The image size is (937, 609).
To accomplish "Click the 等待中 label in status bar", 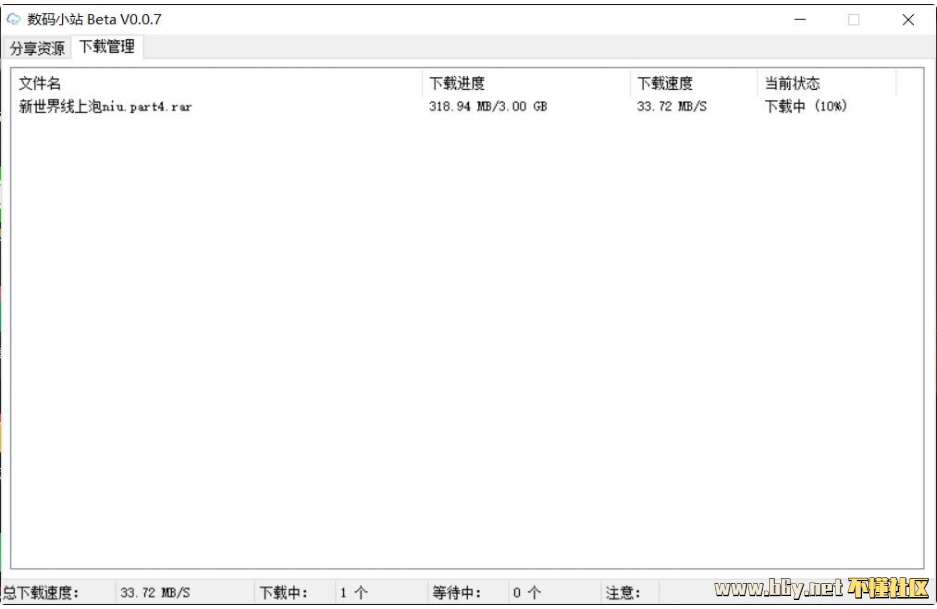I will point(457,593).
